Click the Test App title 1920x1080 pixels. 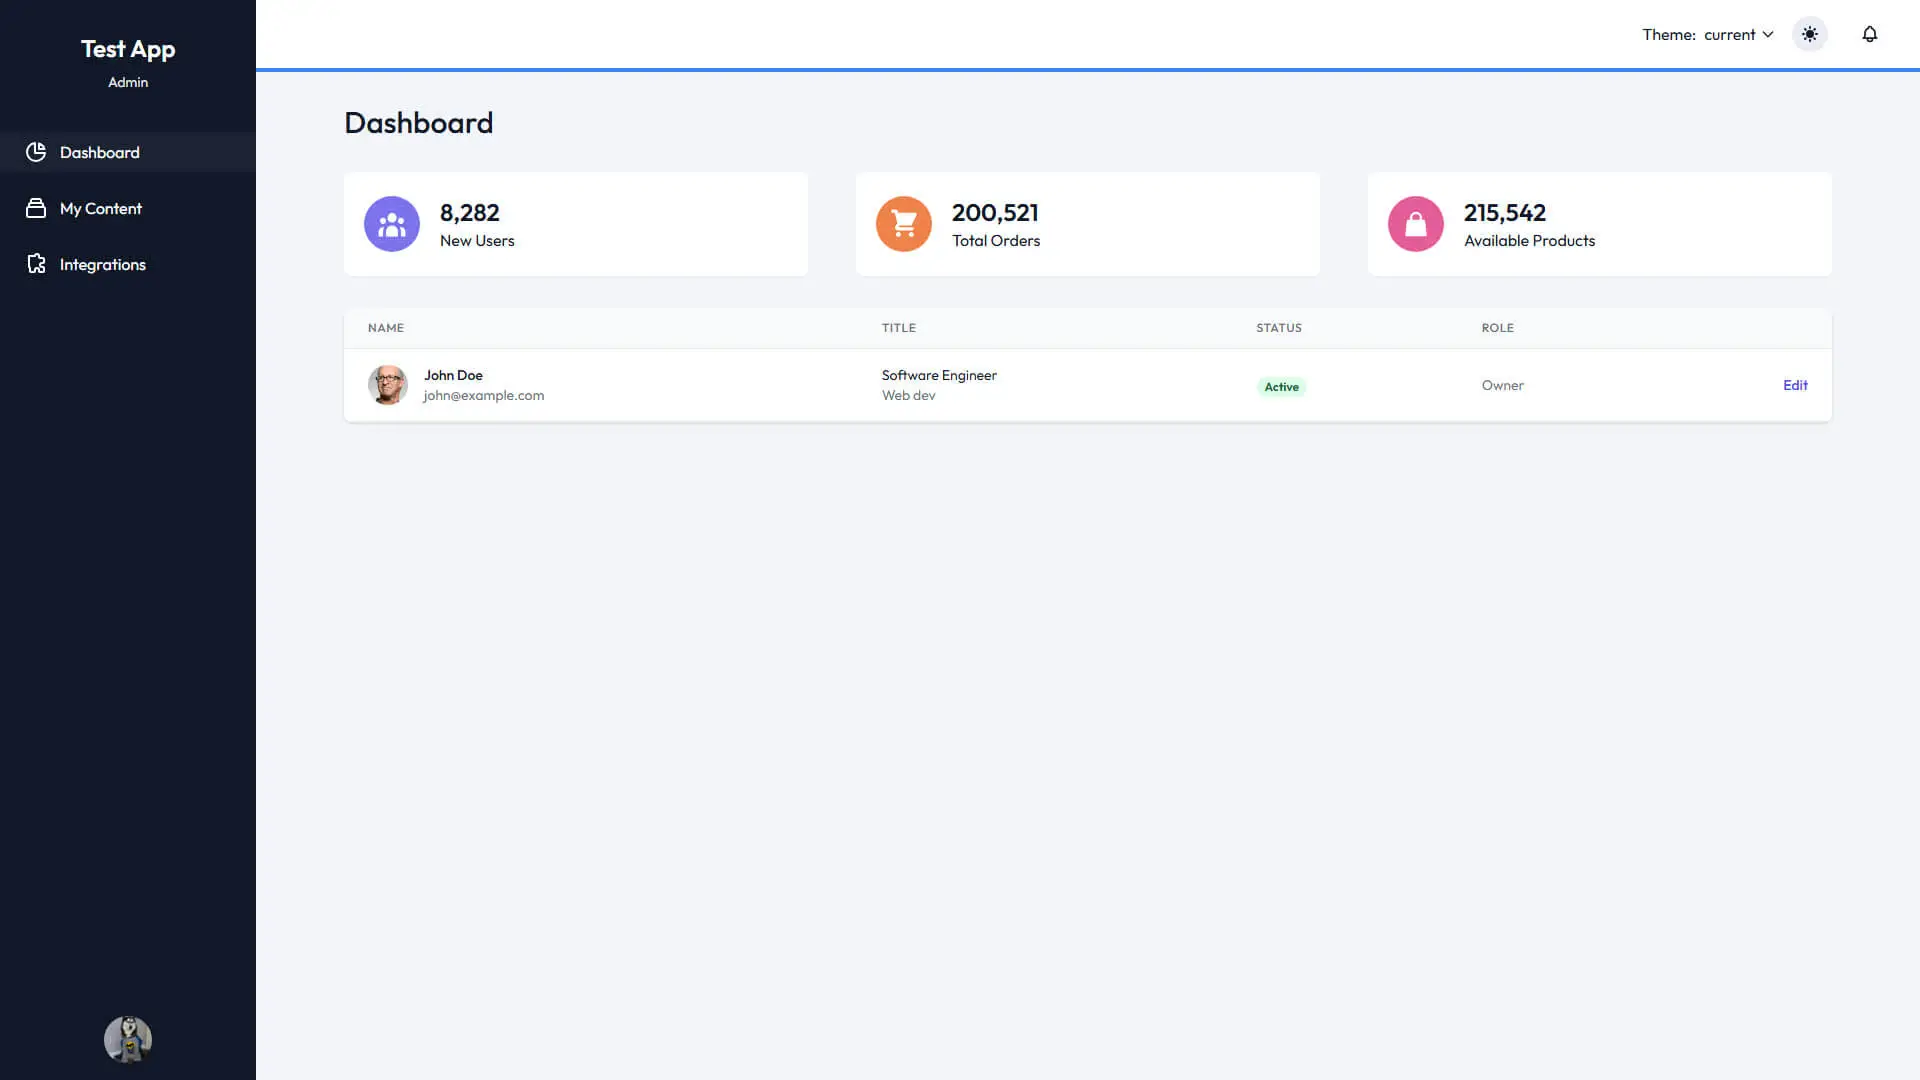(128, 48)
